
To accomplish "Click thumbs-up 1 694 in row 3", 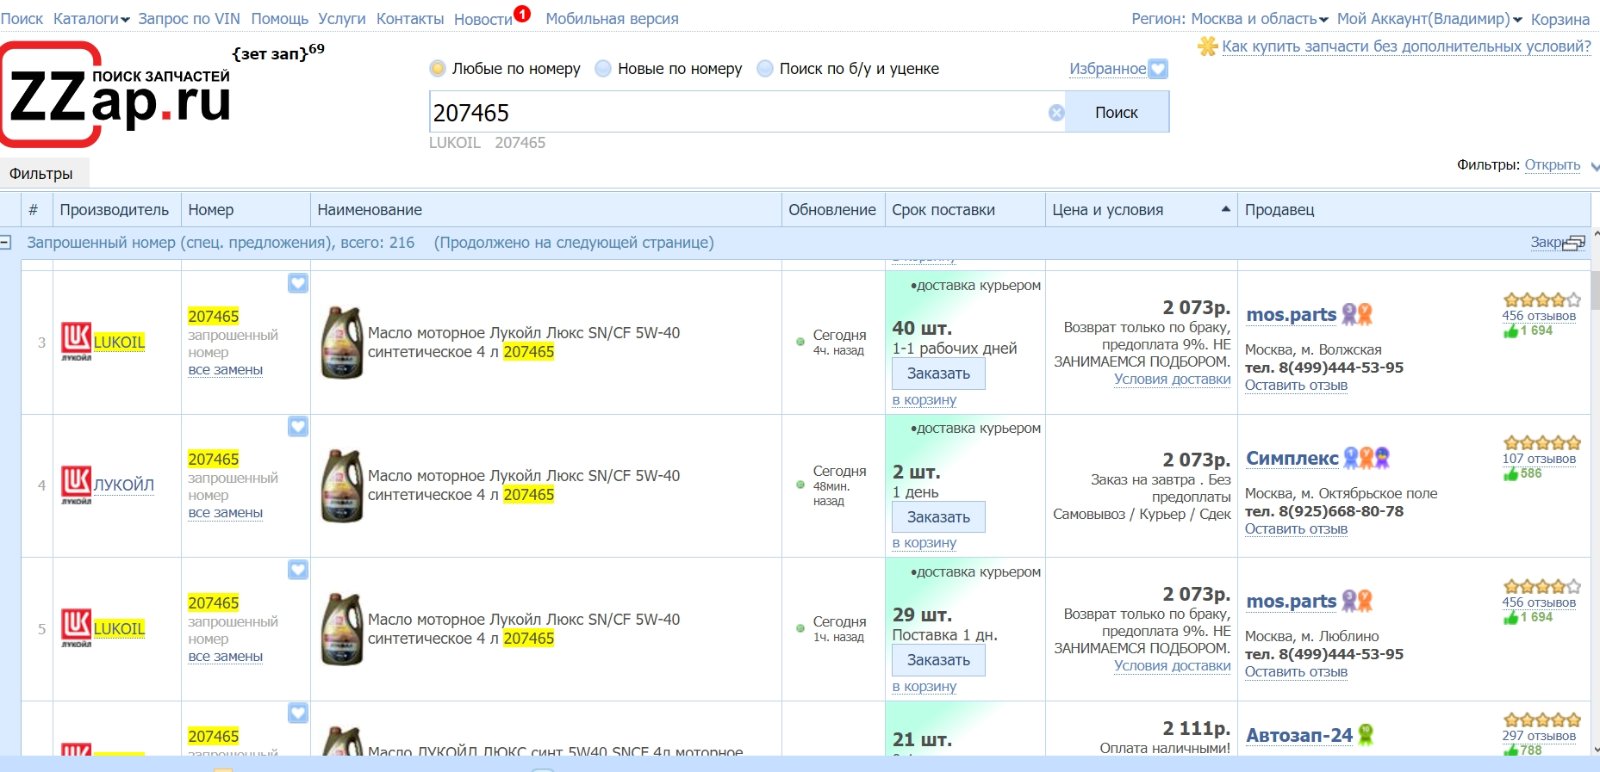I will pos(1528,331).
